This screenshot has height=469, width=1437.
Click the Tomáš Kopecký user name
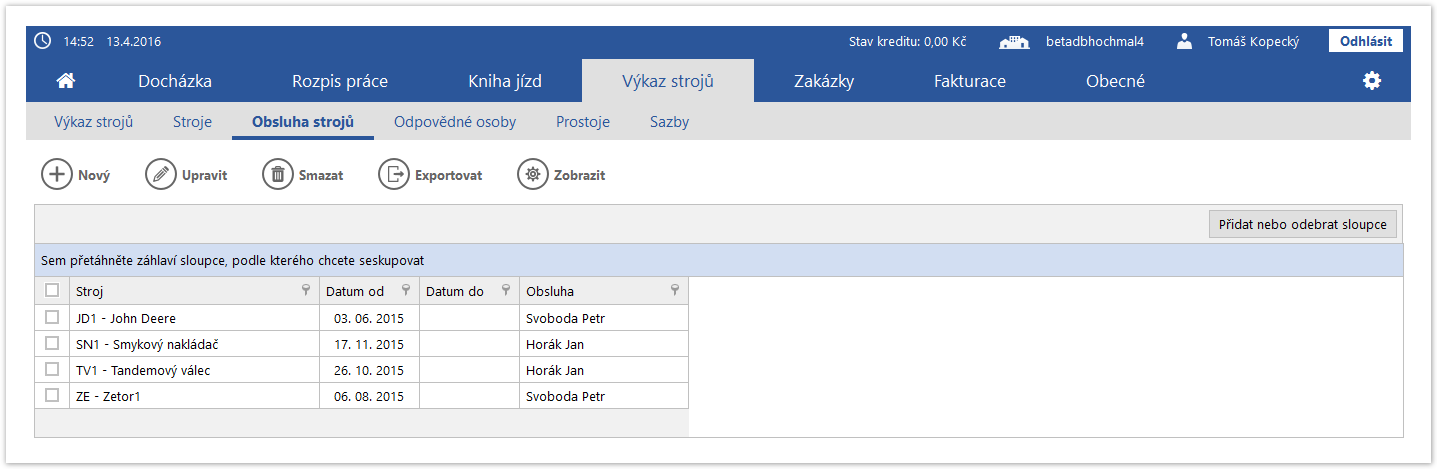coord(1253,41)
